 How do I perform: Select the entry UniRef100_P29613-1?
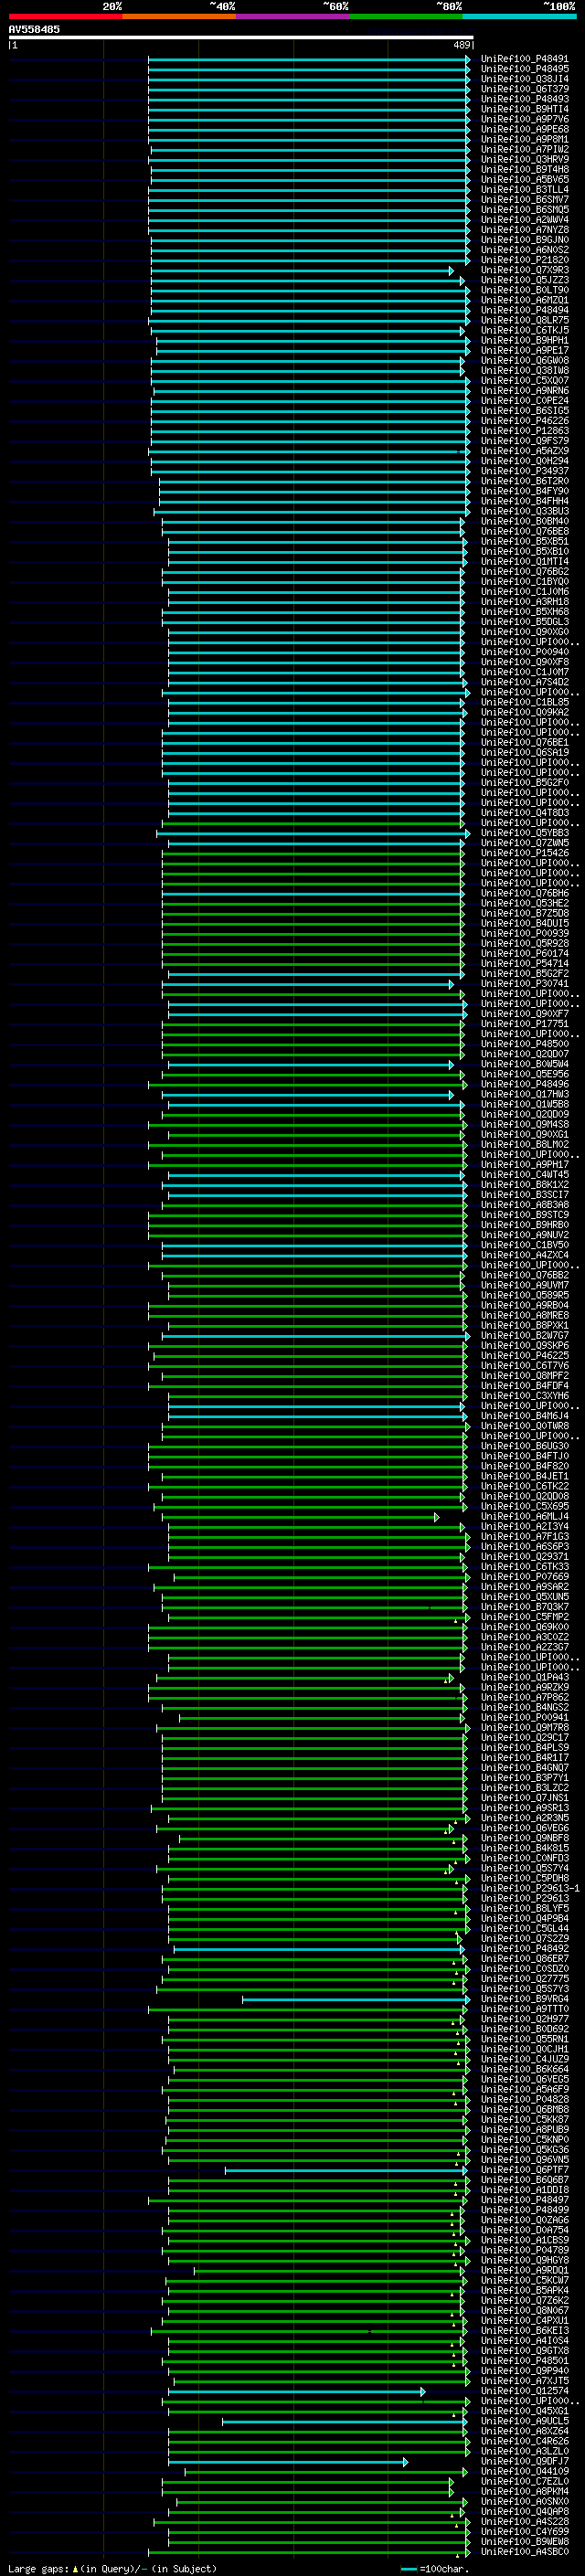[x=529, y=1888]
